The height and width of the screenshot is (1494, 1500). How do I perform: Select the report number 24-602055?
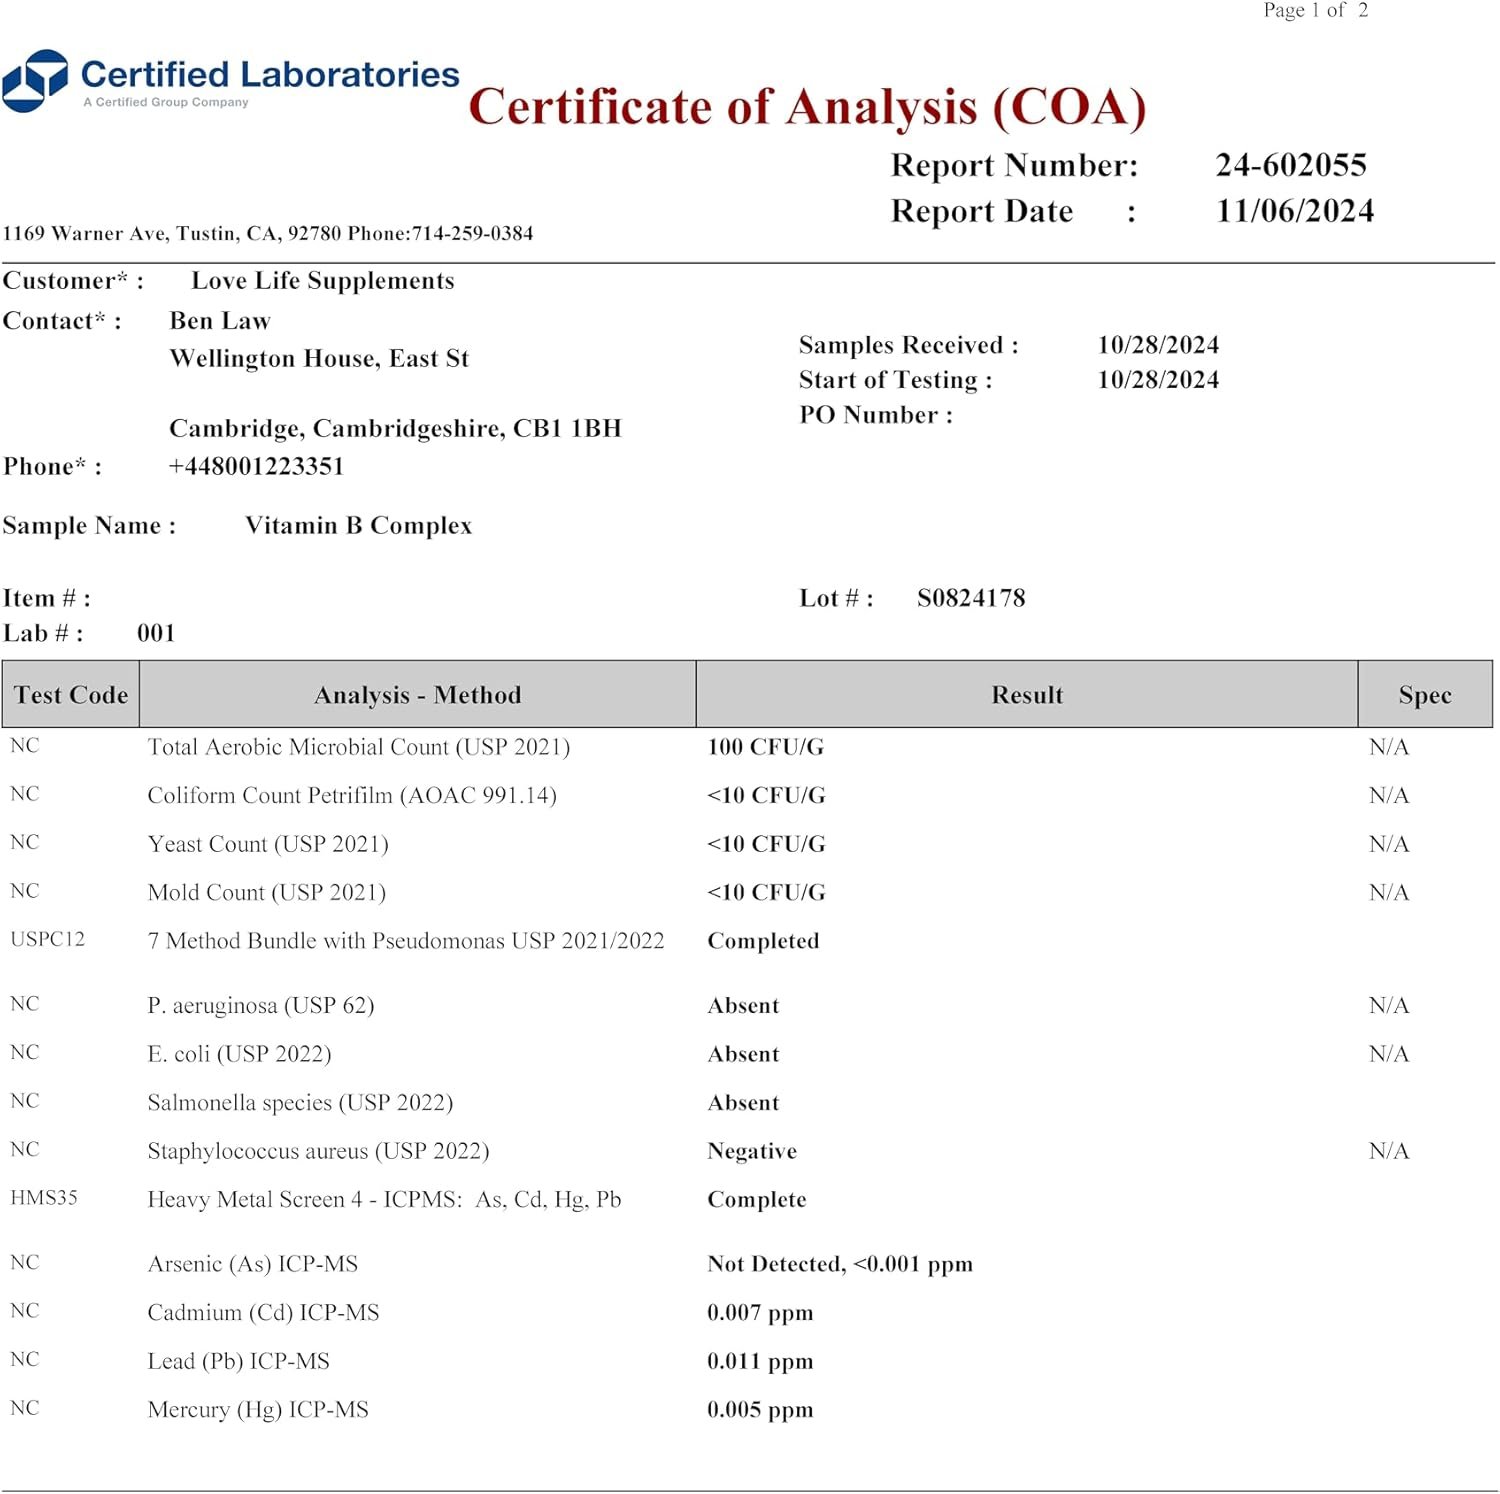pyautogui.click(x=1290, y=165)
